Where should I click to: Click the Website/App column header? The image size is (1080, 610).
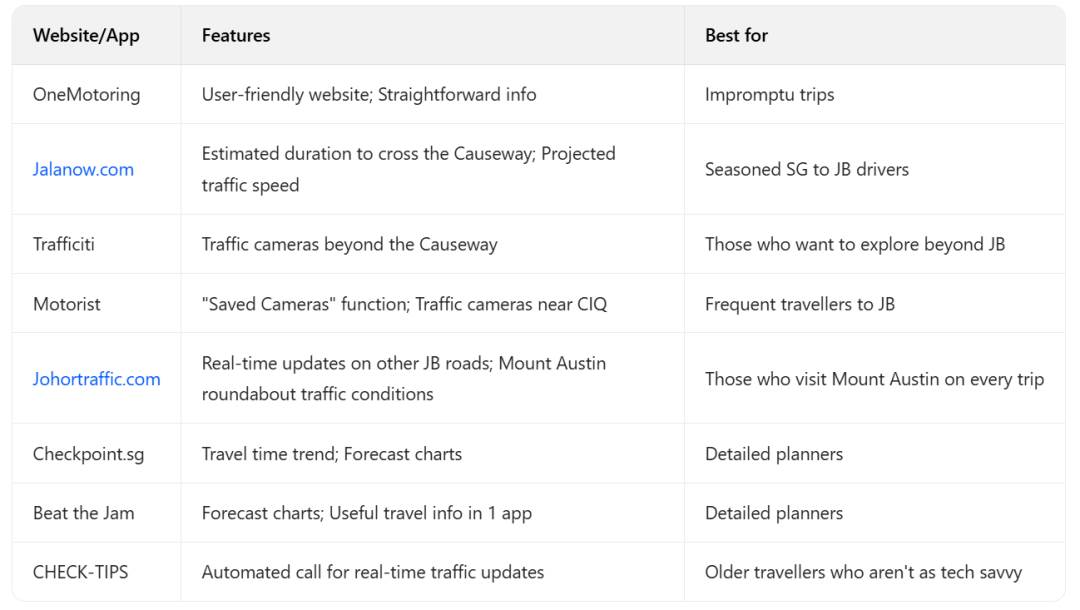tap(86, 35)
